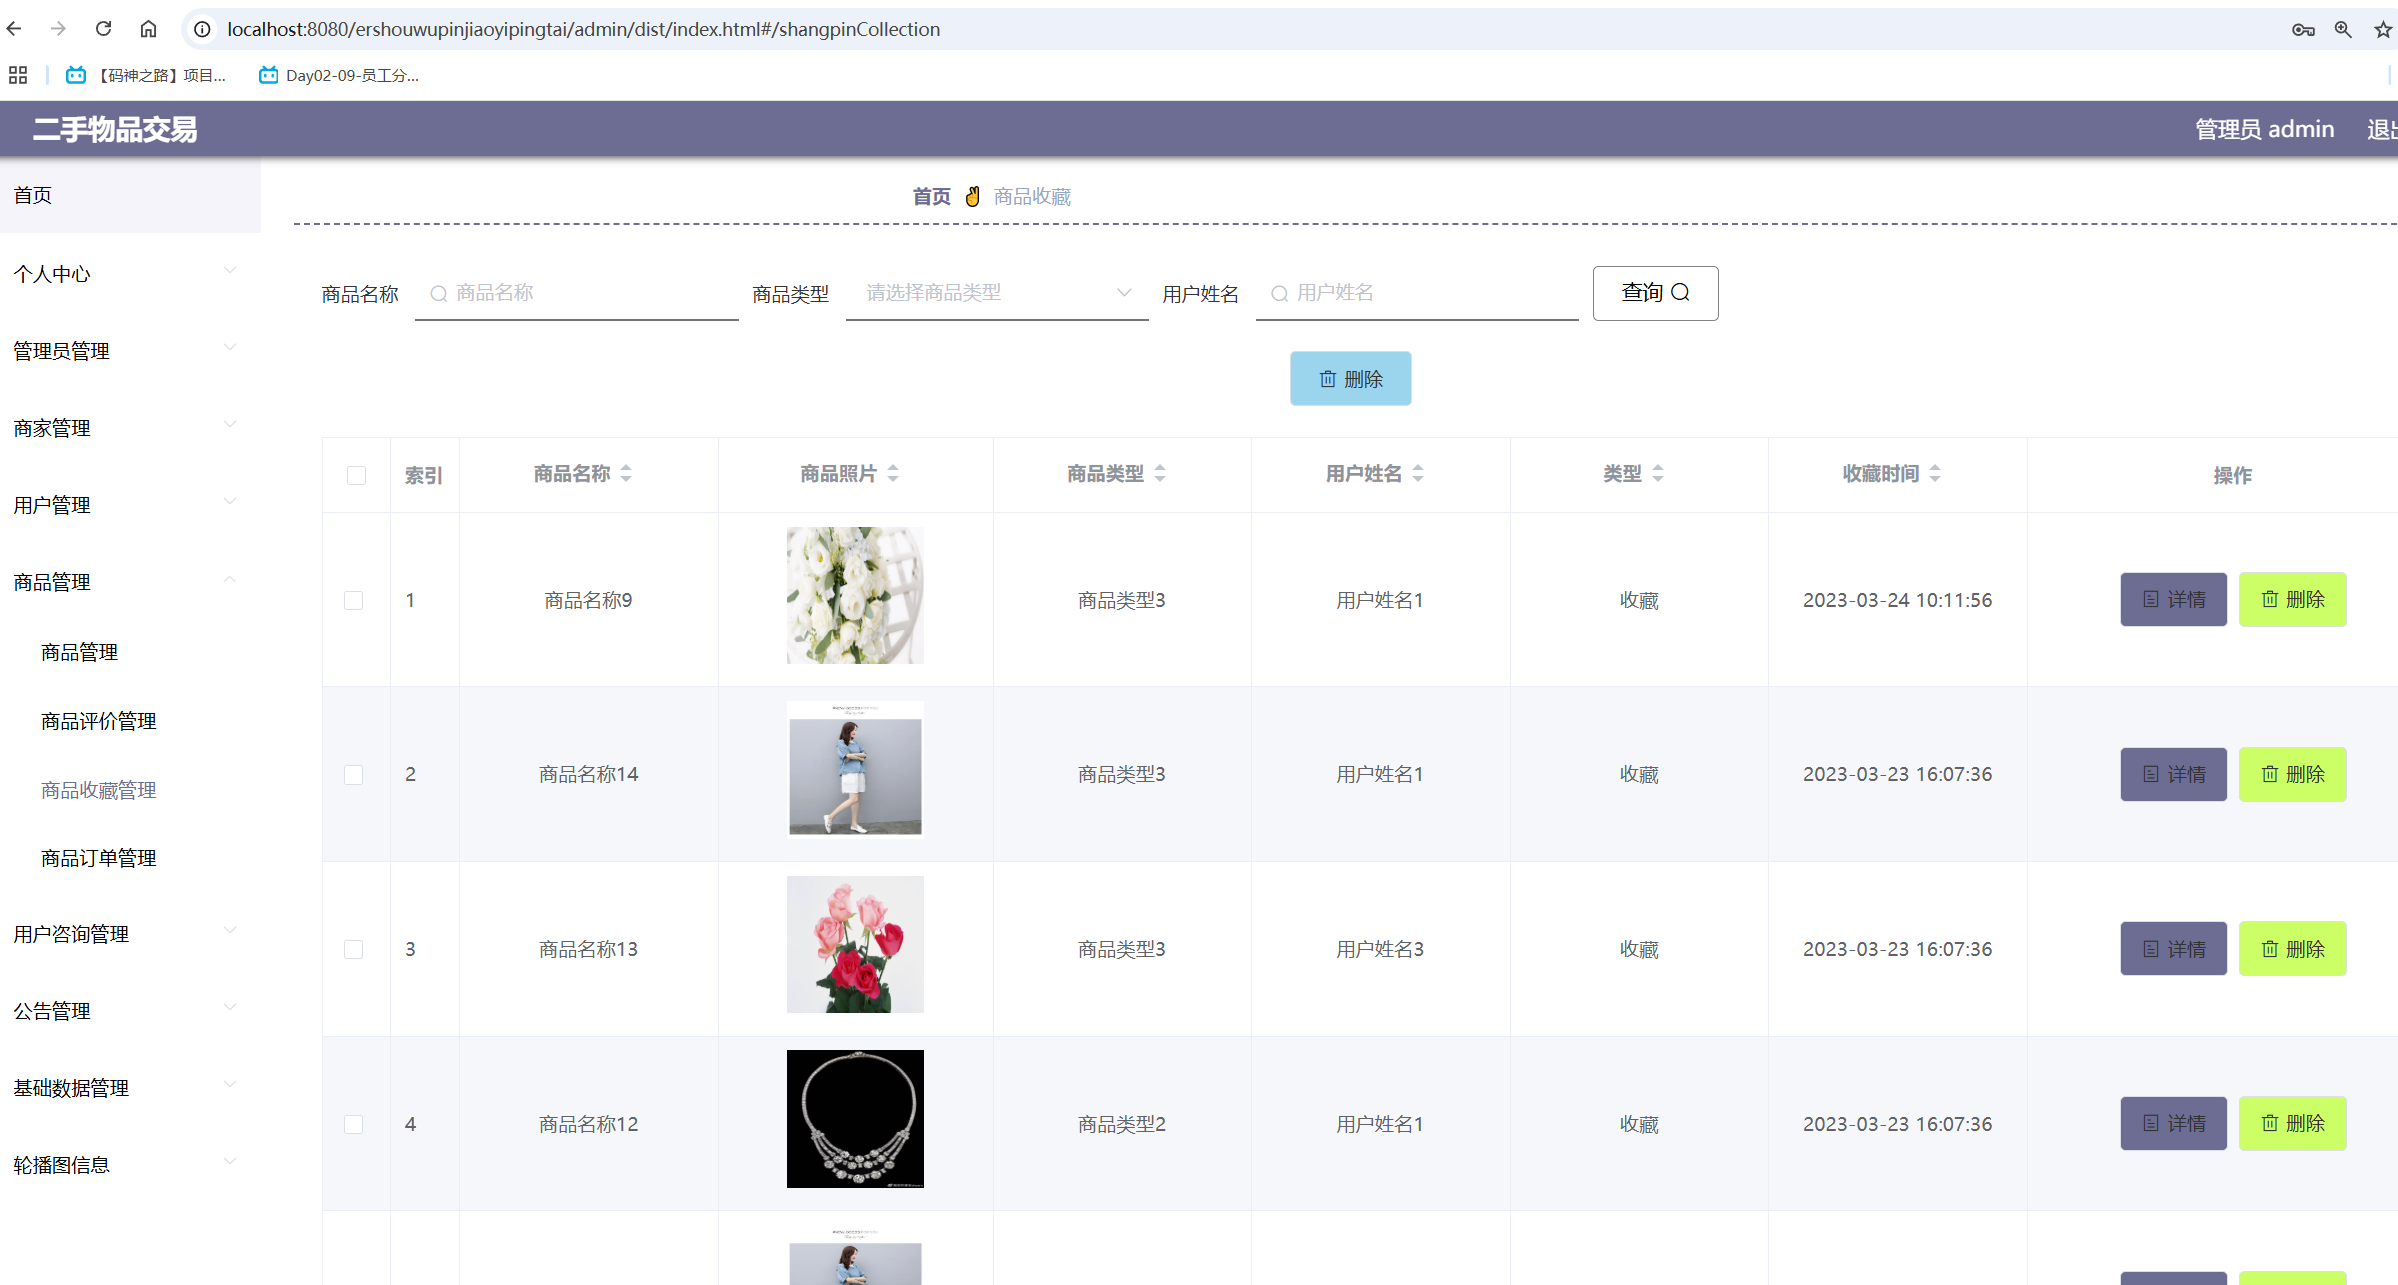Delete the 商品名称12 row
This screenshot has height=1285, width=2398.
click(x=2292, y=1123)
